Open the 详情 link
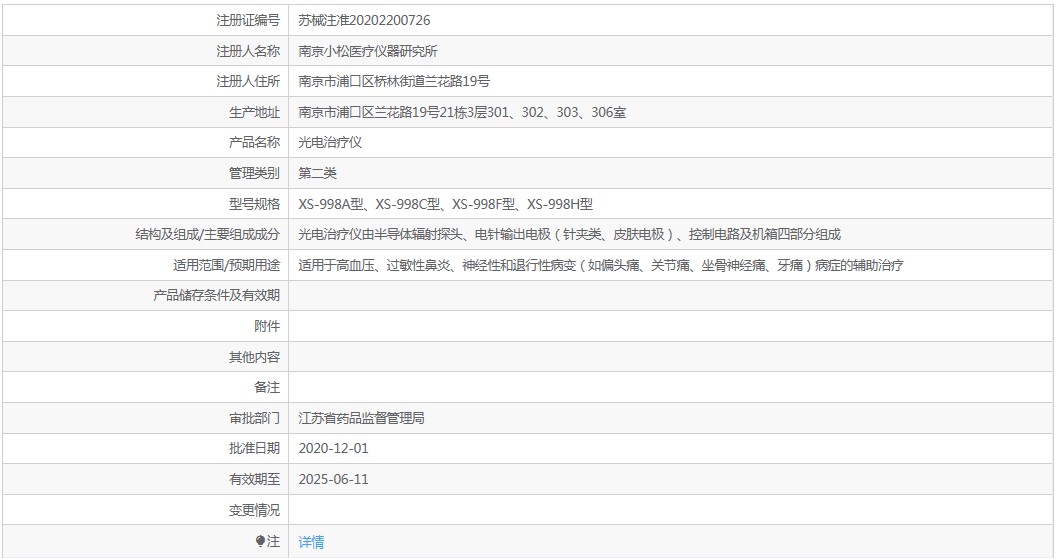1059x559 pixels. pyautogui.click(x=311, y=541)
